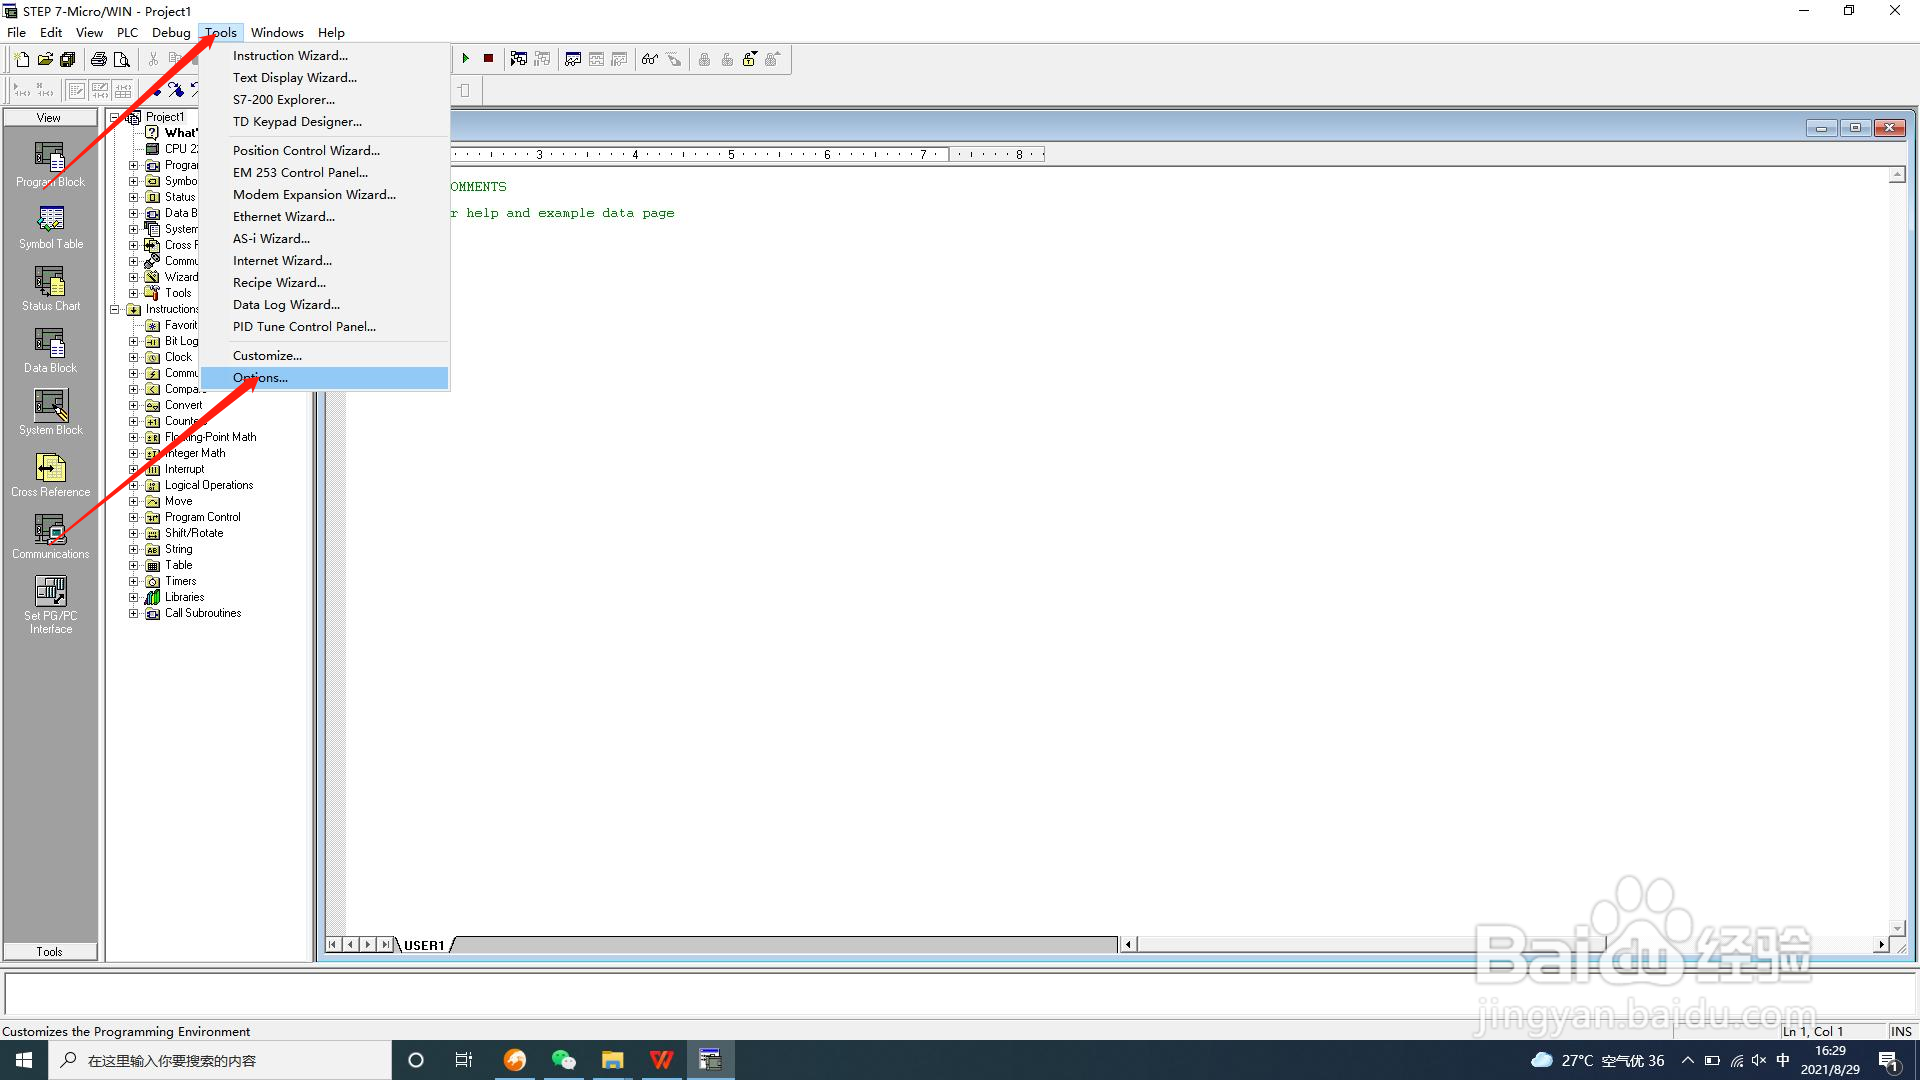Open Symbol Table in navigation bar
The width and height of the screenshot is (1920, 1080).
(50, 227)
